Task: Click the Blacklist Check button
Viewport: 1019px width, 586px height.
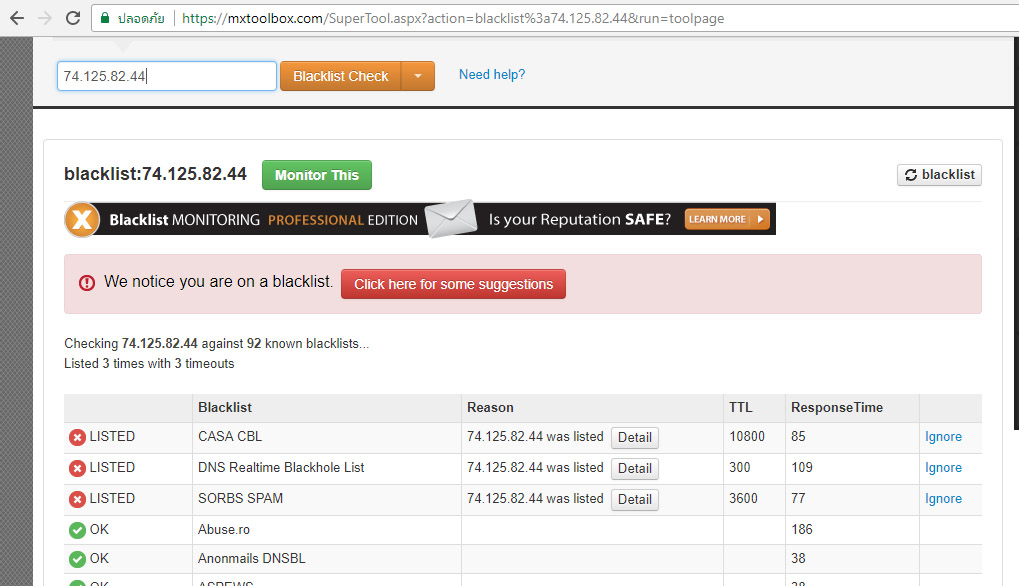Action: 341,76
